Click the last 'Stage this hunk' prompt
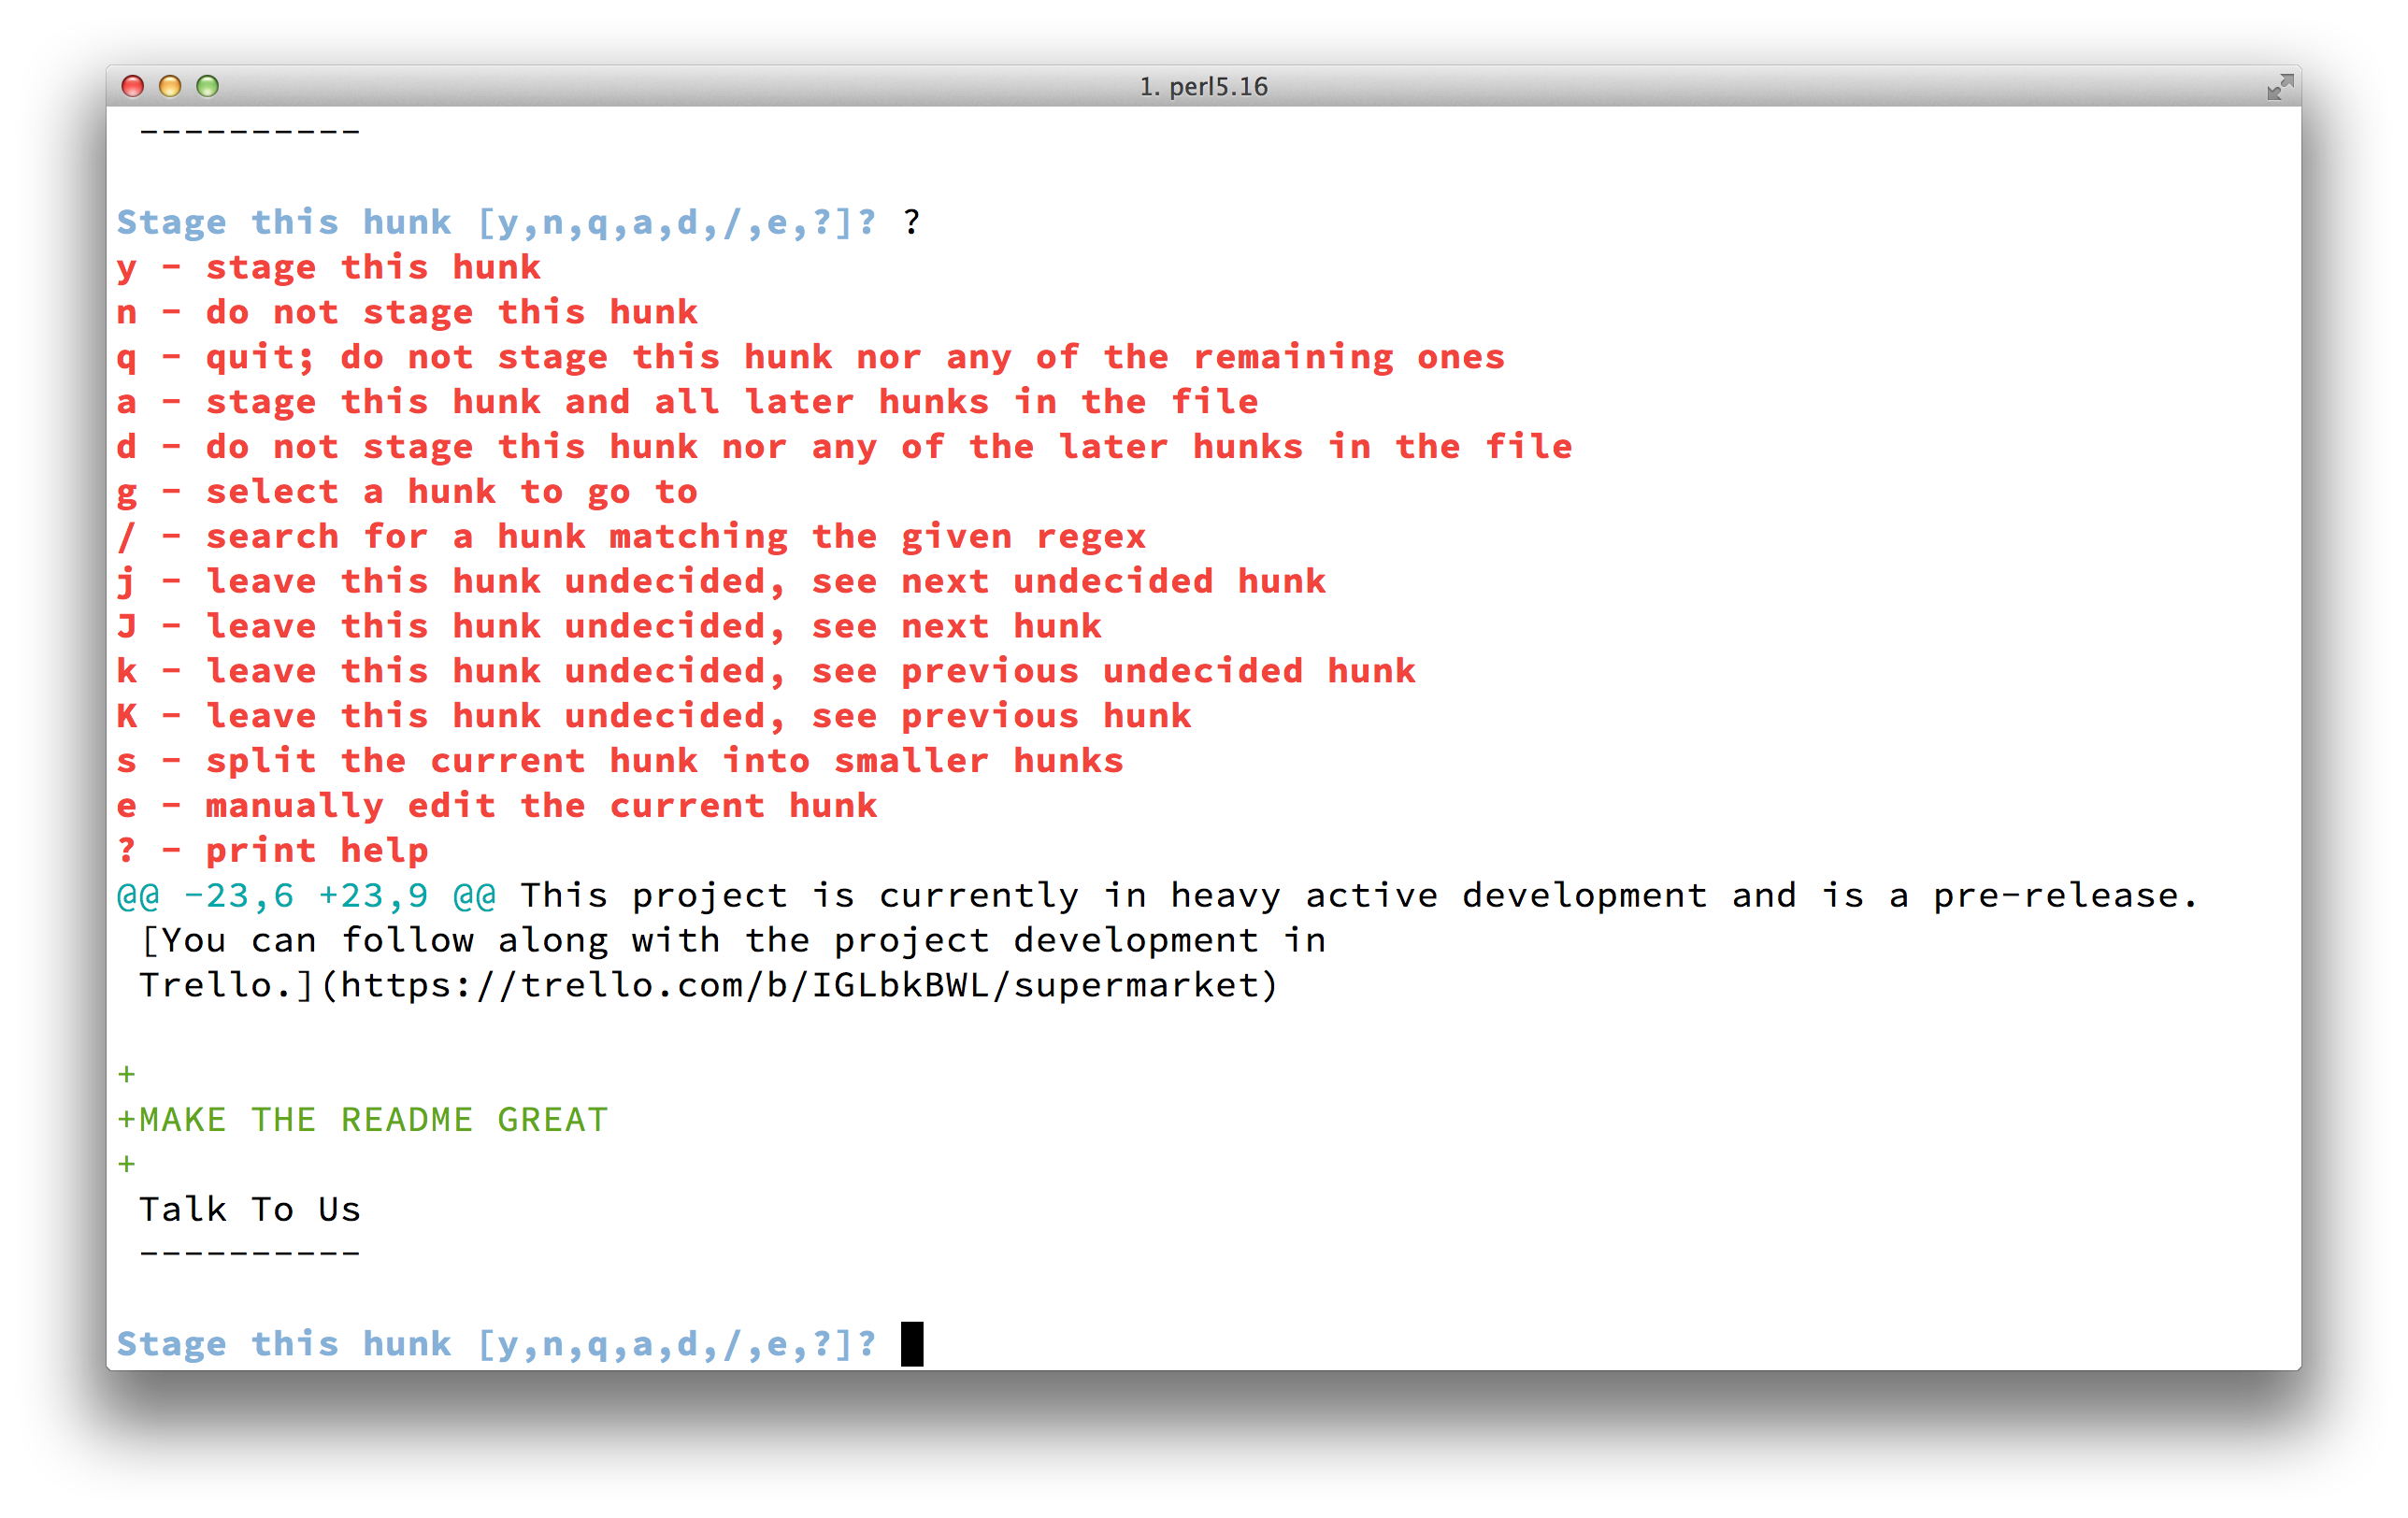 (x=496, y=1344)
